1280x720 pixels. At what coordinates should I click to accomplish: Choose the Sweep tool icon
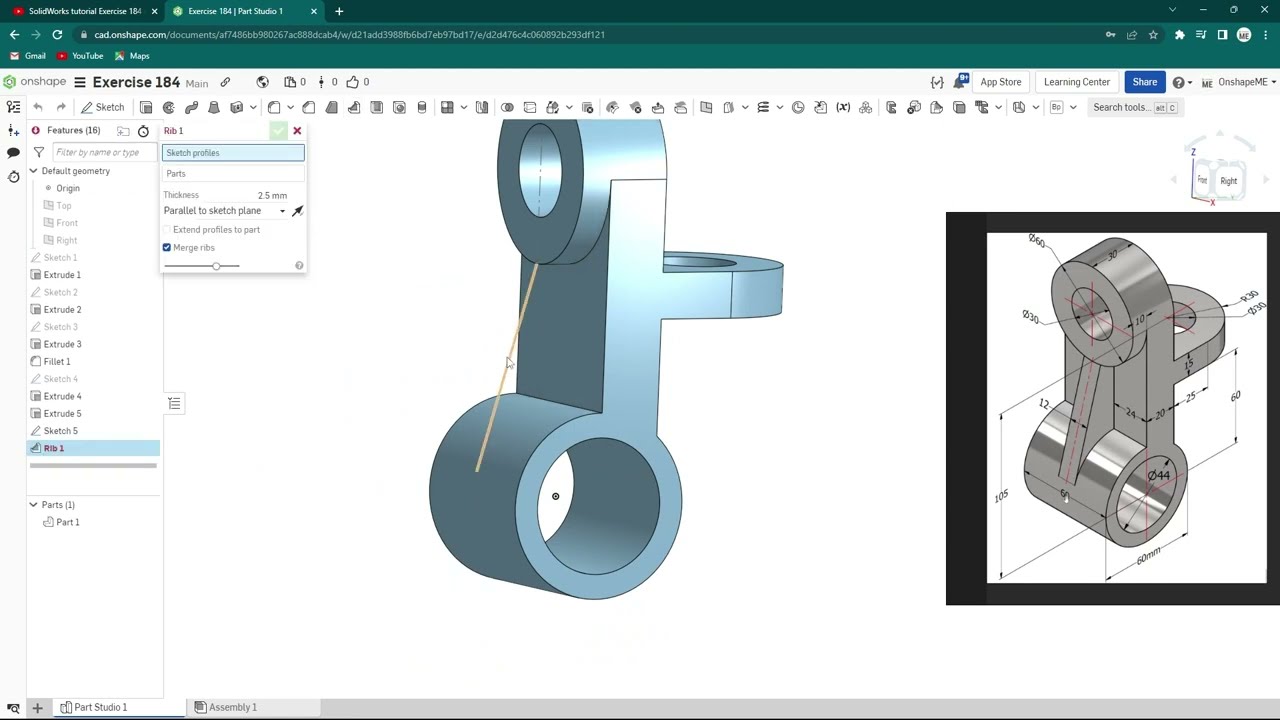191,107
